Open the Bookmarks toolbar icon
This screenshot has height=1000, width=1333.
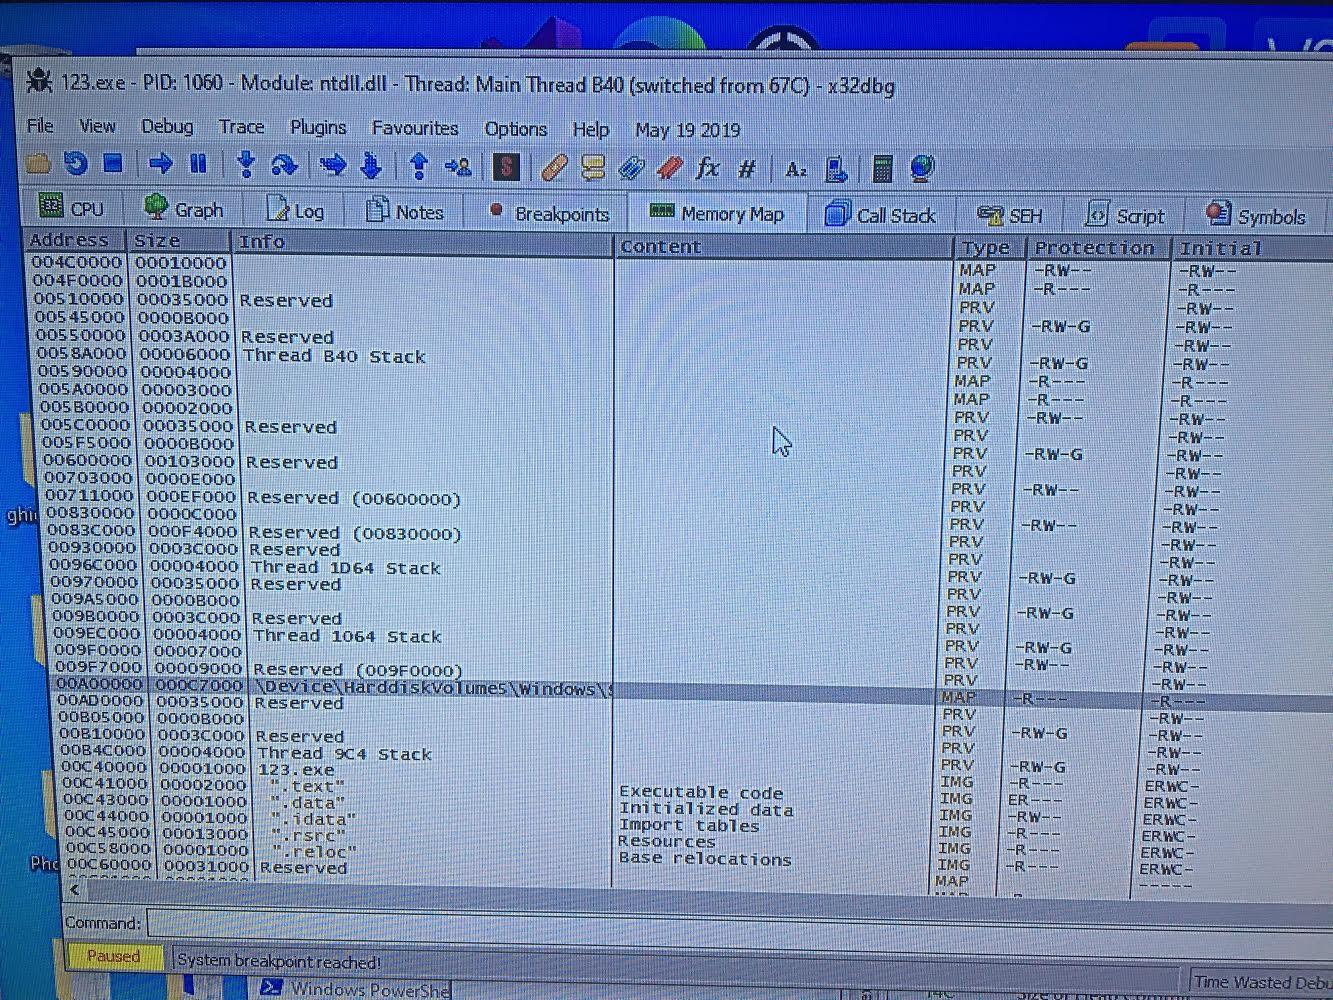[x=669, y=168]
